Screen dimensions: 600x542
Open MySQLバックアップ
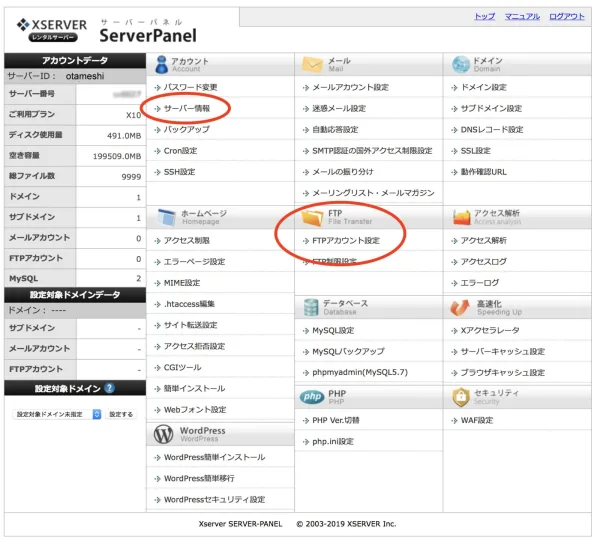click(x=348, y=351)
